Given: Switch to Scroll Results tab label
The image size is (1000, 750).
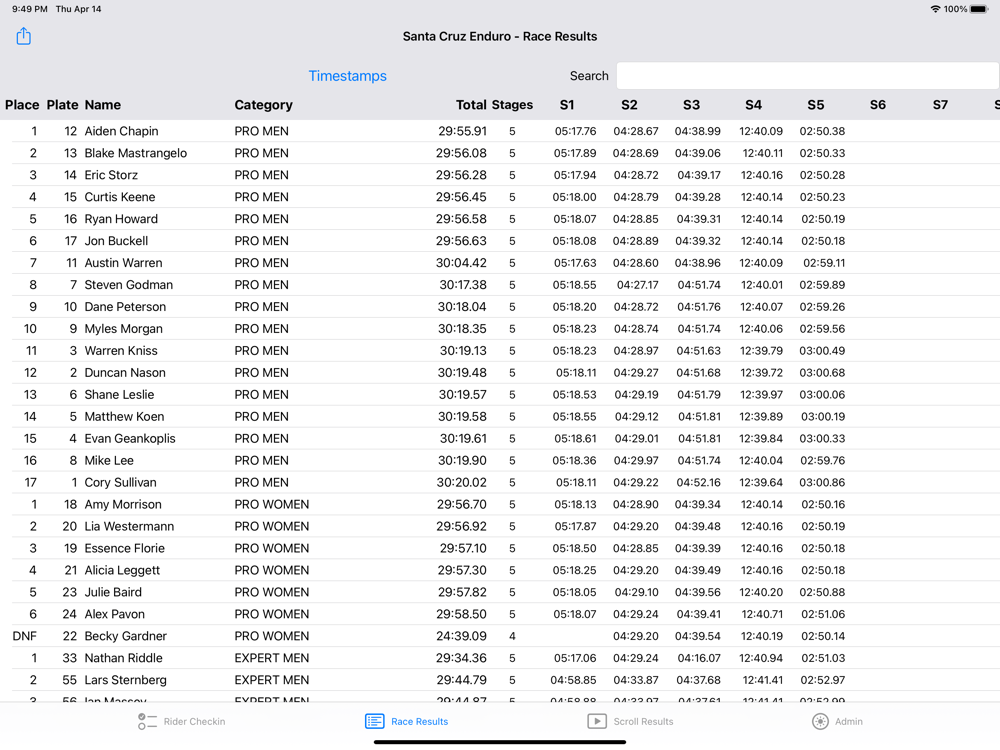Looking at the screenshot, I should [643, 721].
